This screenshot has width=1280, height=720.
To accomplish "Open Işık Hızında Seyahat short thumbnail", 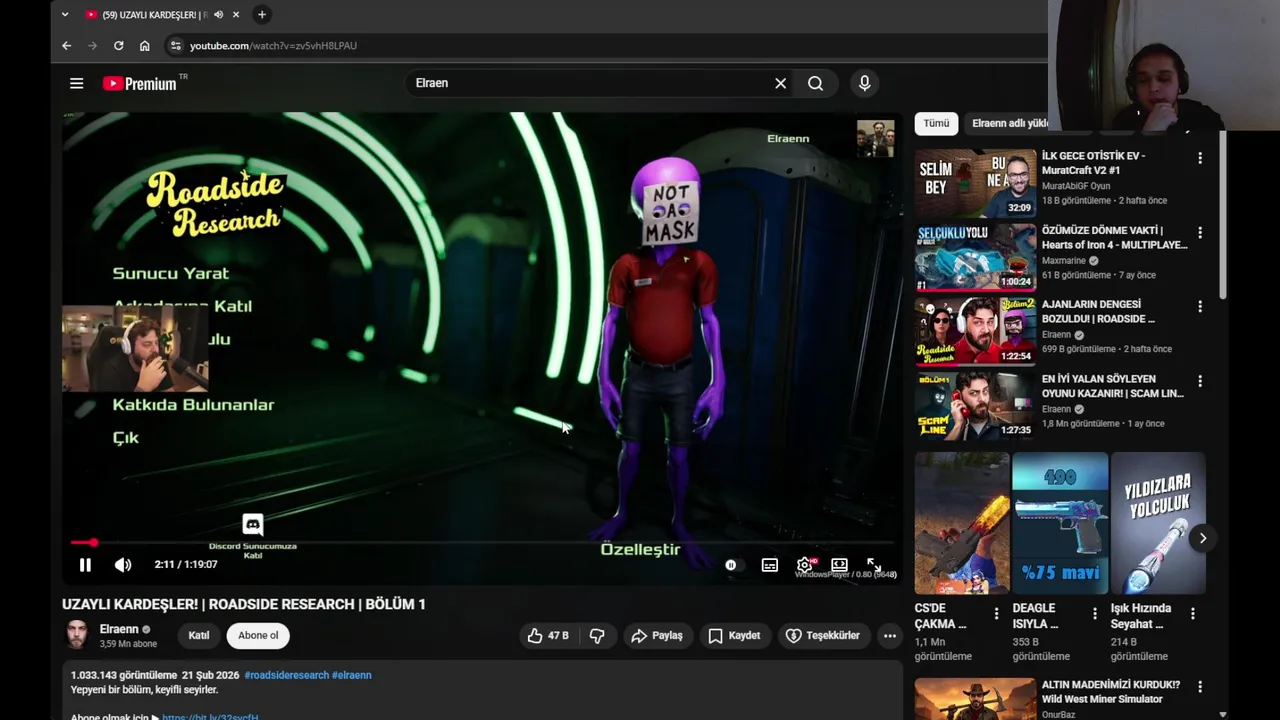I will [x=1158, y=523].
